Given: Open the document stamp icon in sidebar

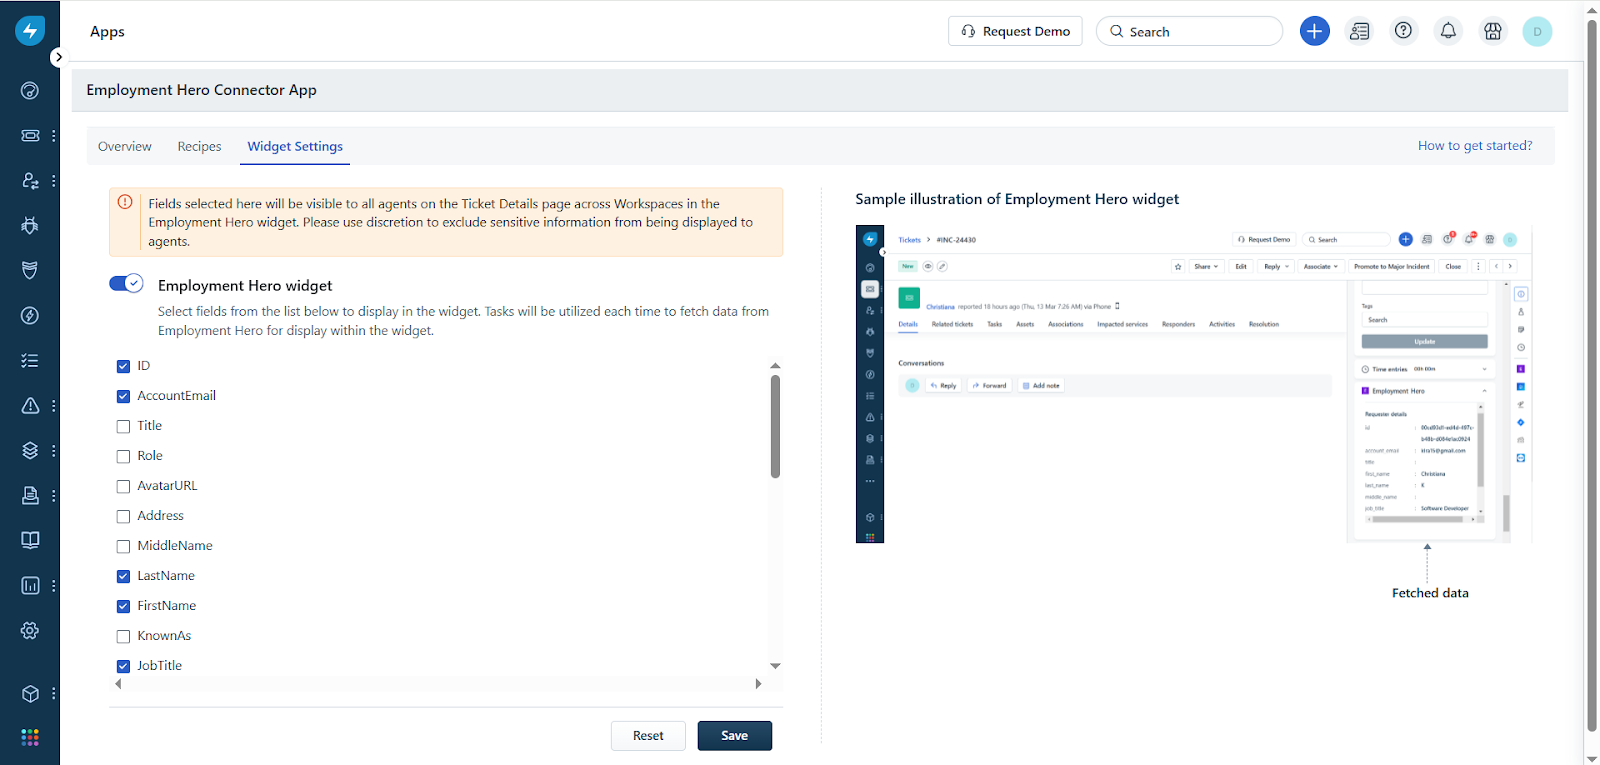Looking at the screenshot, I should click(30, 495).
